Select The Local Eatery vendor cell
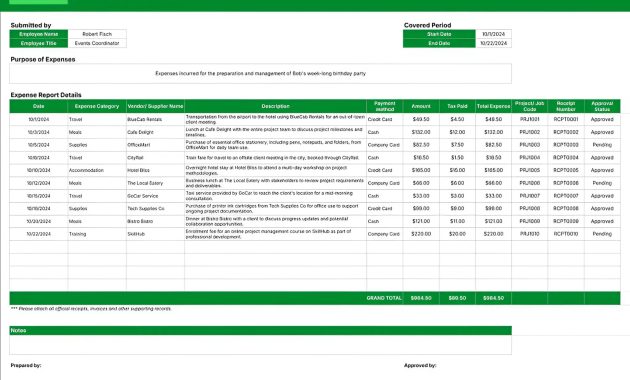Screen dimensions: 630x380 pos(155,183)
